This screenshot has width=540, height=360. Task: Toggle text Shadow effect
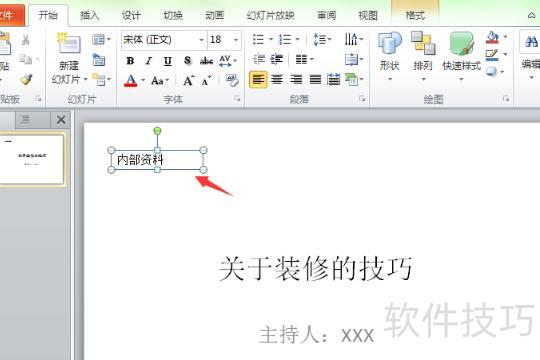click(187, 61)
